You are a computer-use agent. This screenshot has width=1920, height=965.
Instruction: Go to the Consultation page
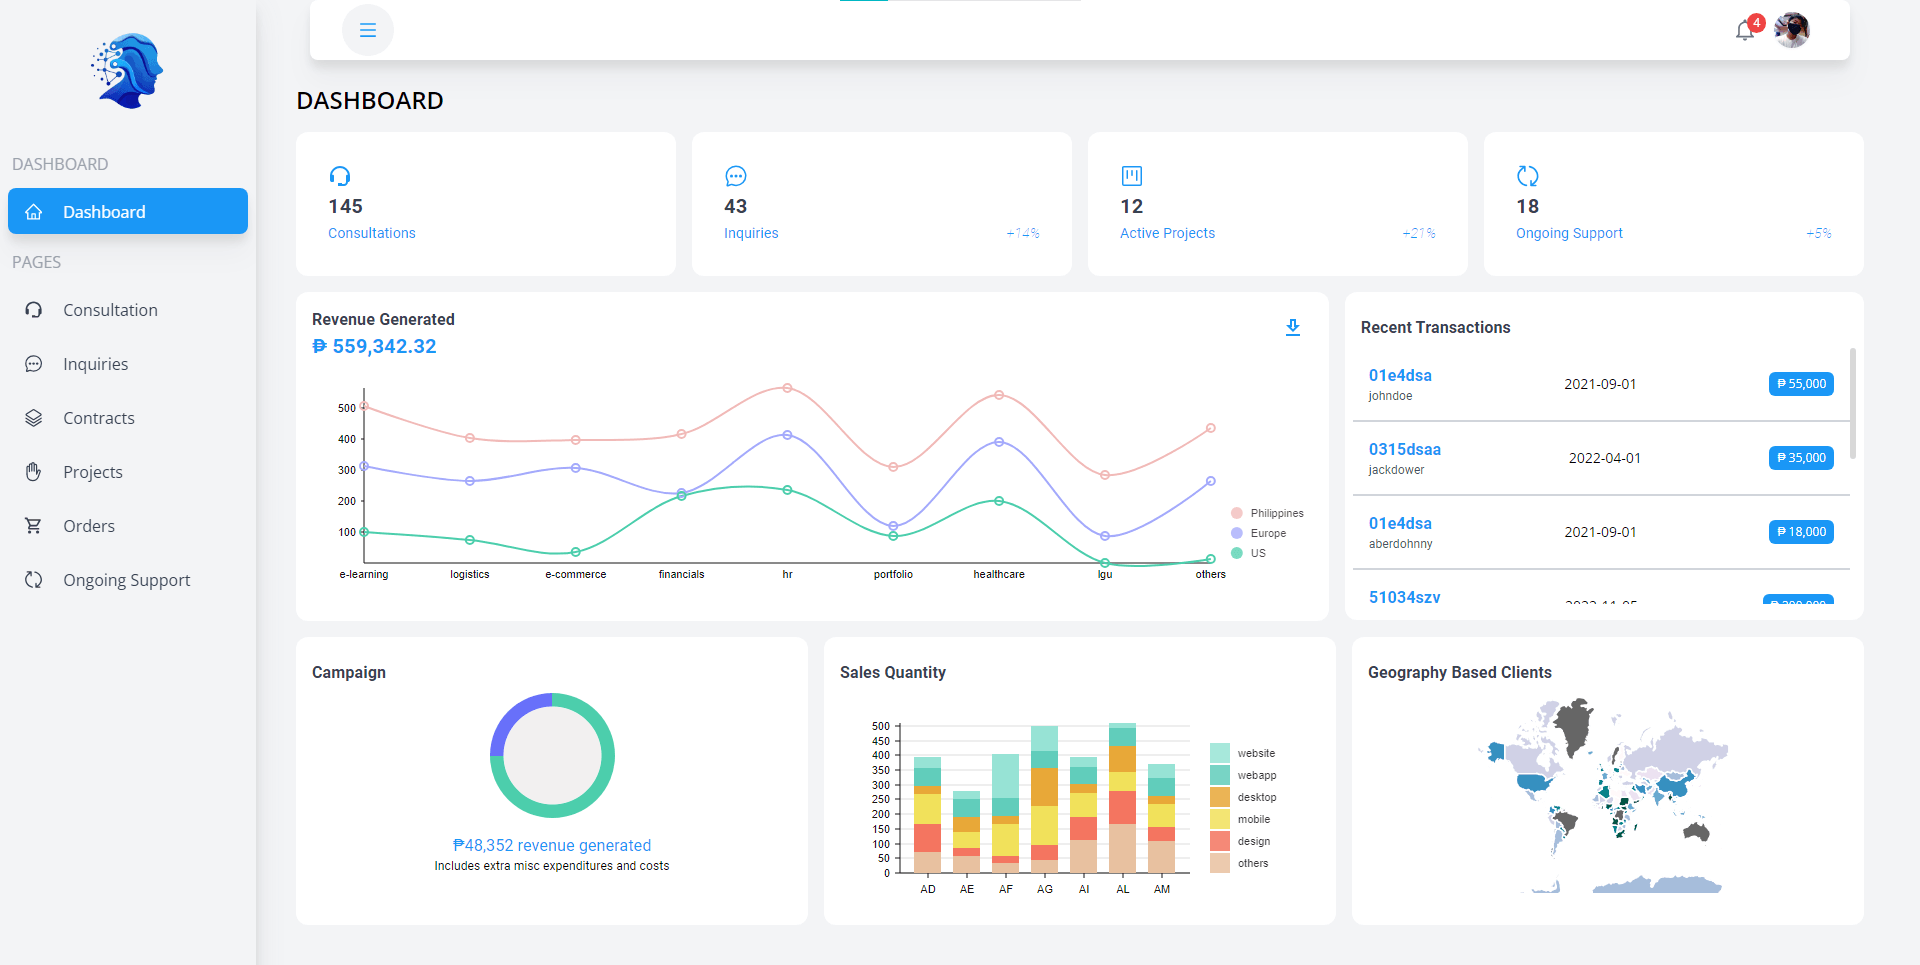pos(128,310)
